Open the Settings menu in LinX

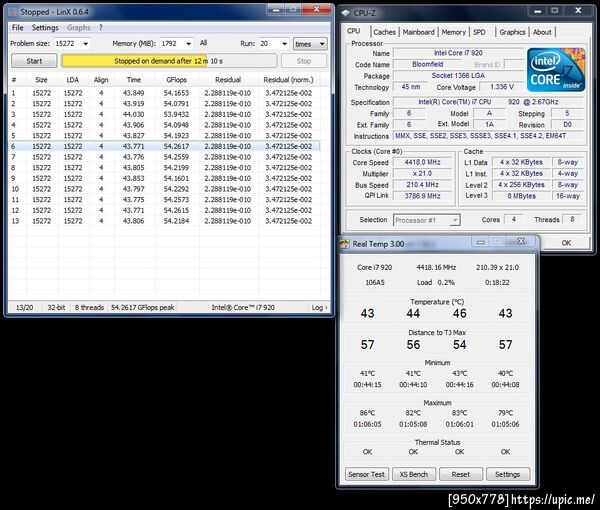point(45,28)
